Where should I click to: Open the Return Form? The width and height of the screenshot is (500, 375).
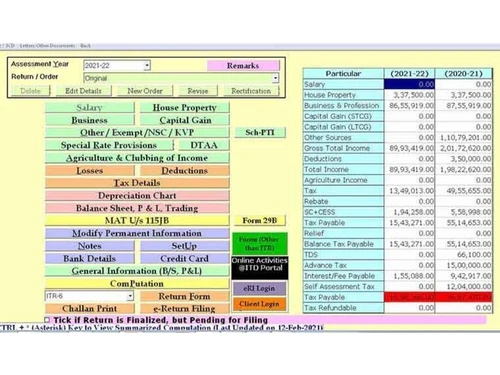click(185, 296)
